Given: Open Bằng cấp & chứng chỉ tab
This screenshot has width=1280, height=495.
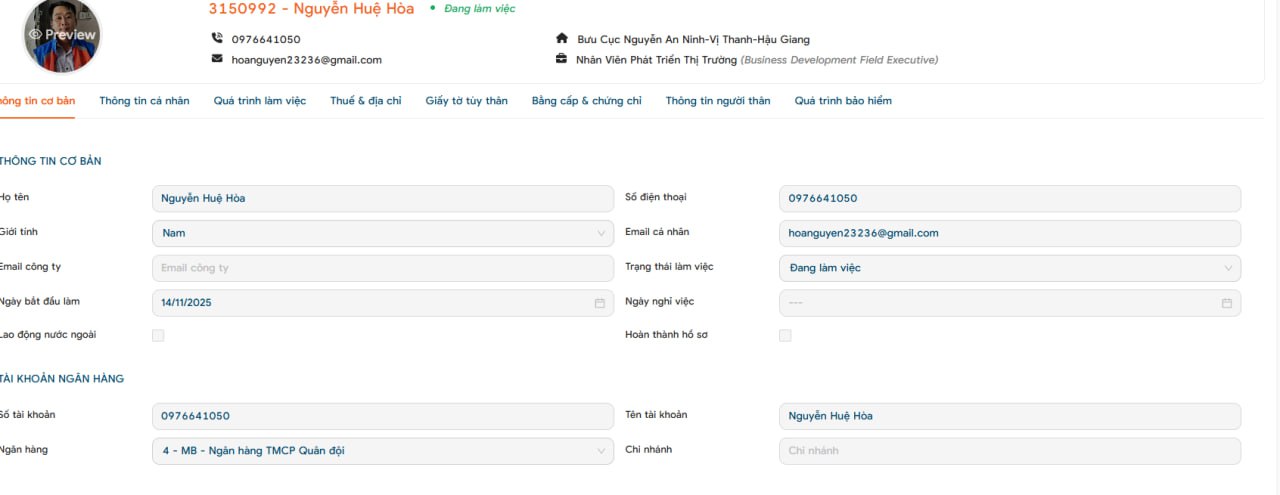Looking at the screenshot, I should 587,101.
